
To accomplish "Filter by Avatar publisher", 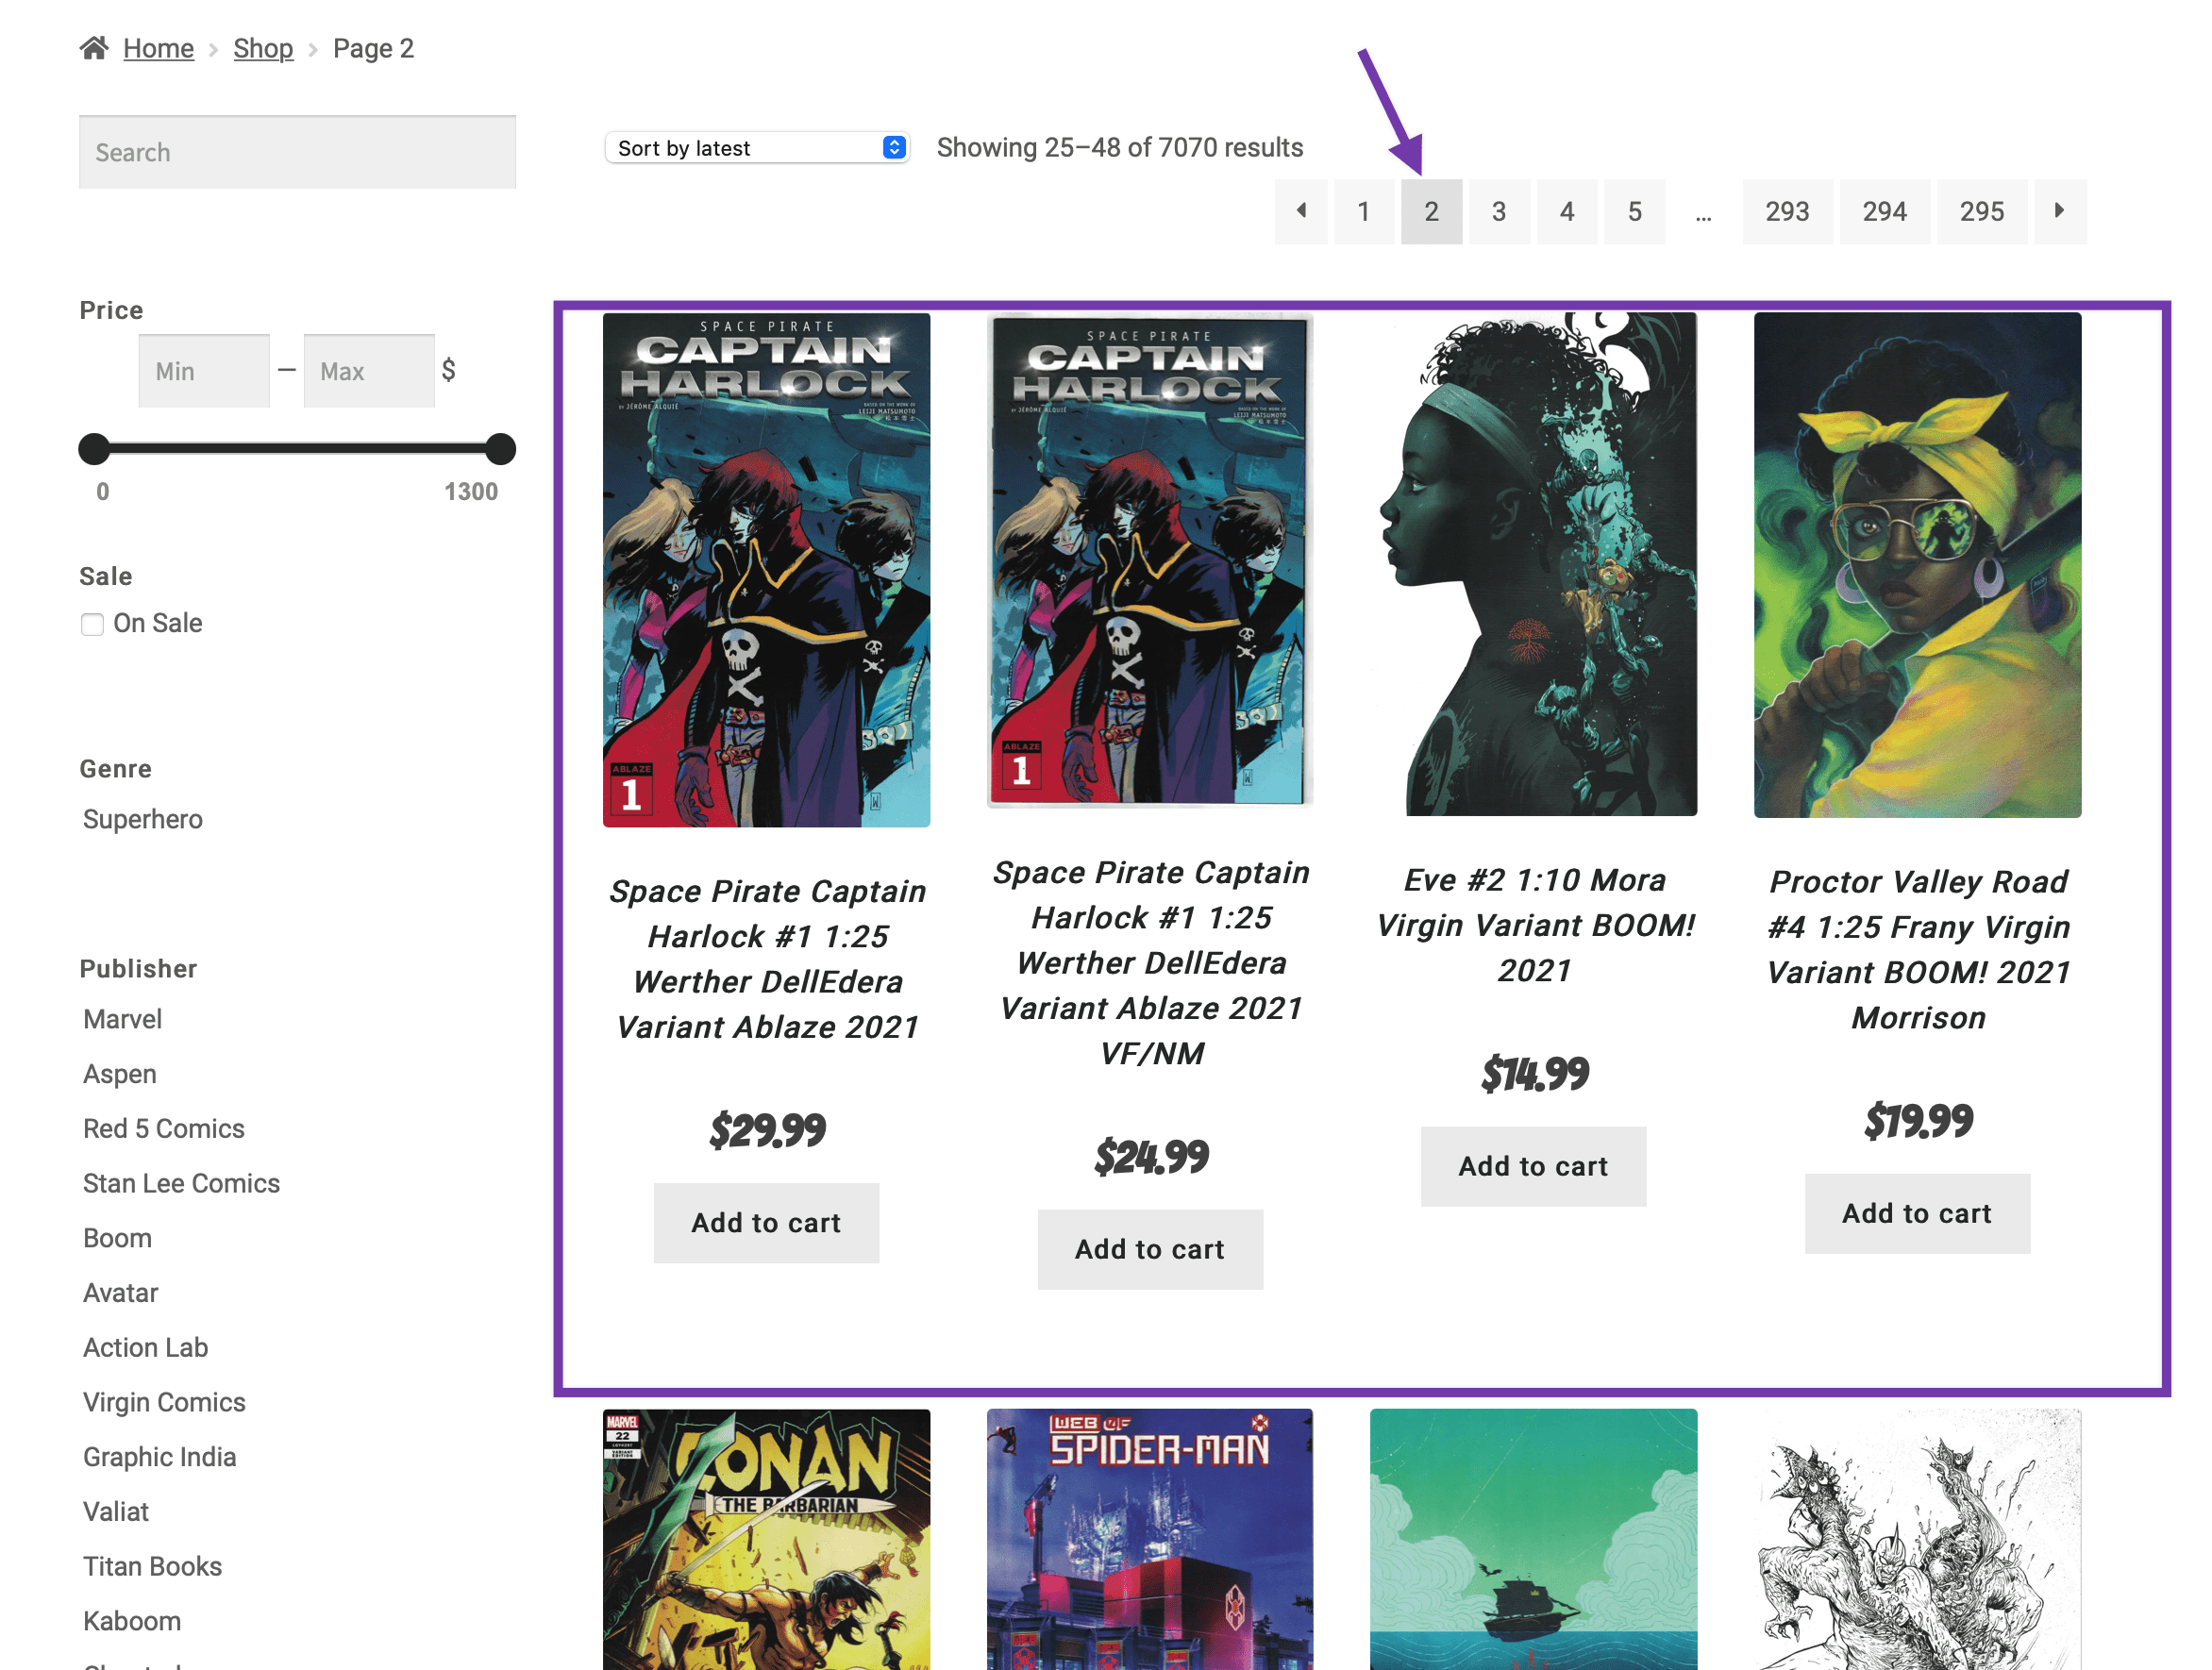I will [121, 1293].
